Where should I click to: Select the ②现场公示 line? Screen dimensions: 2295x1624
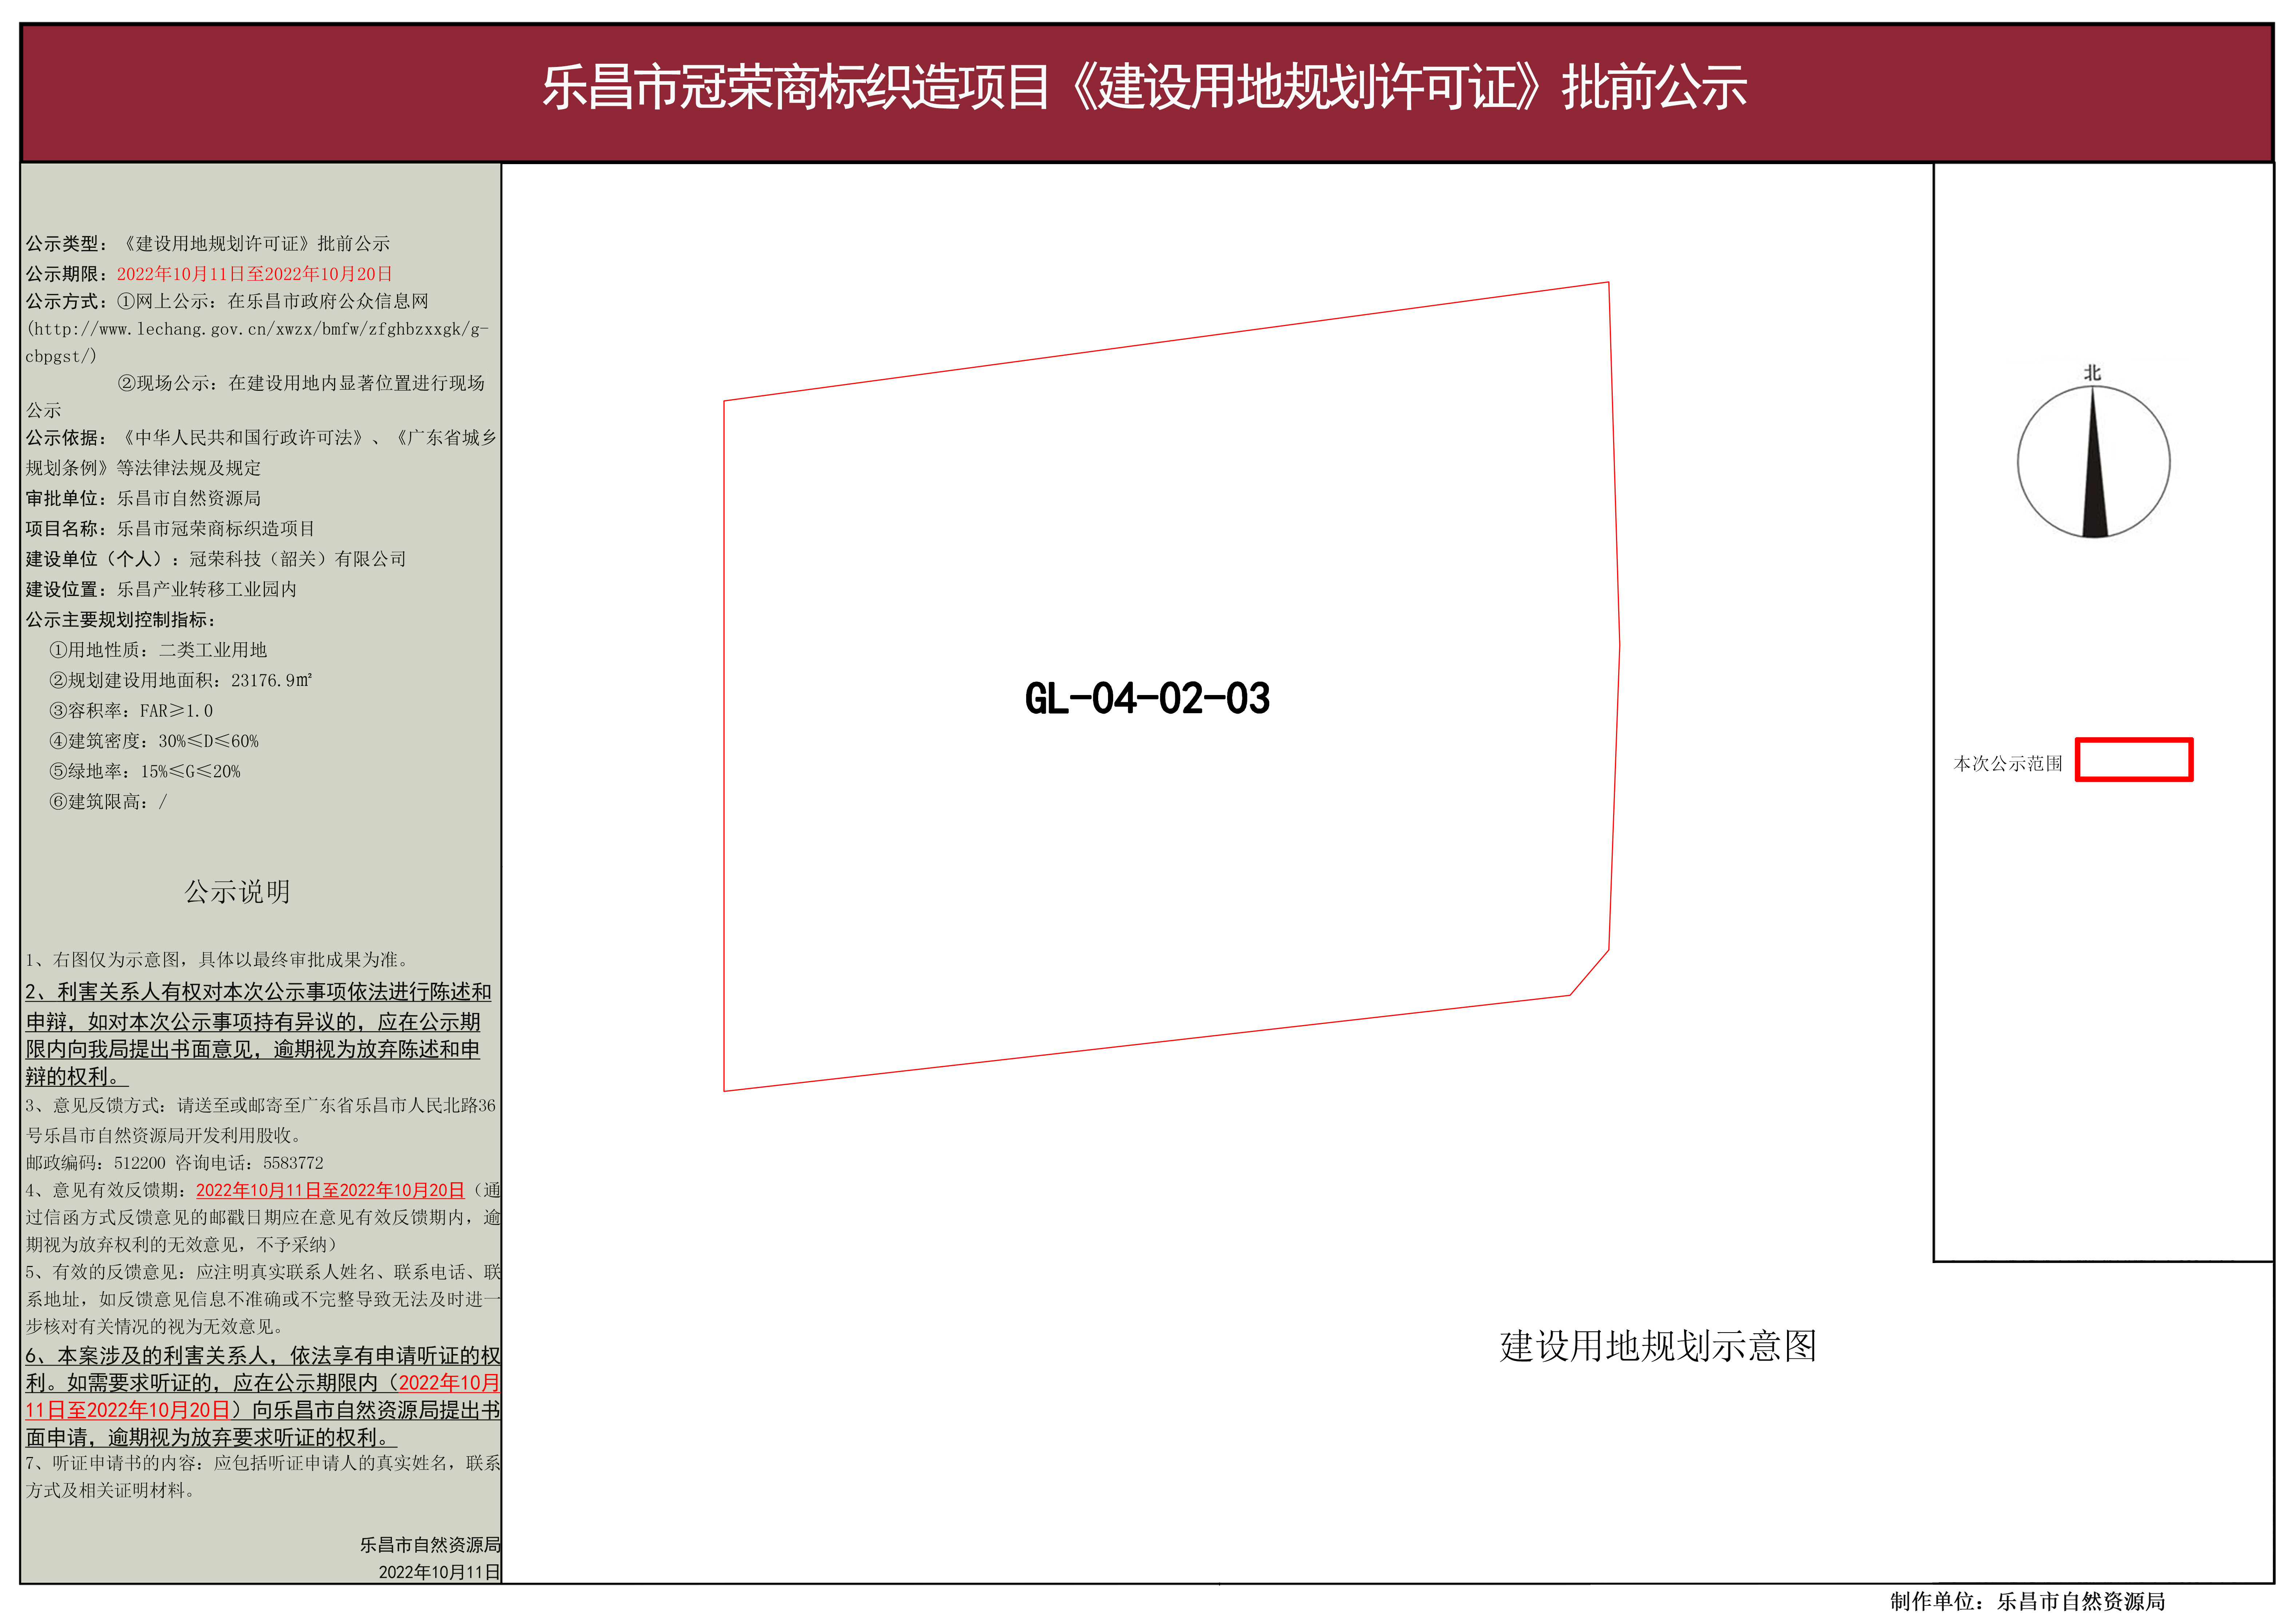(301, 383)
